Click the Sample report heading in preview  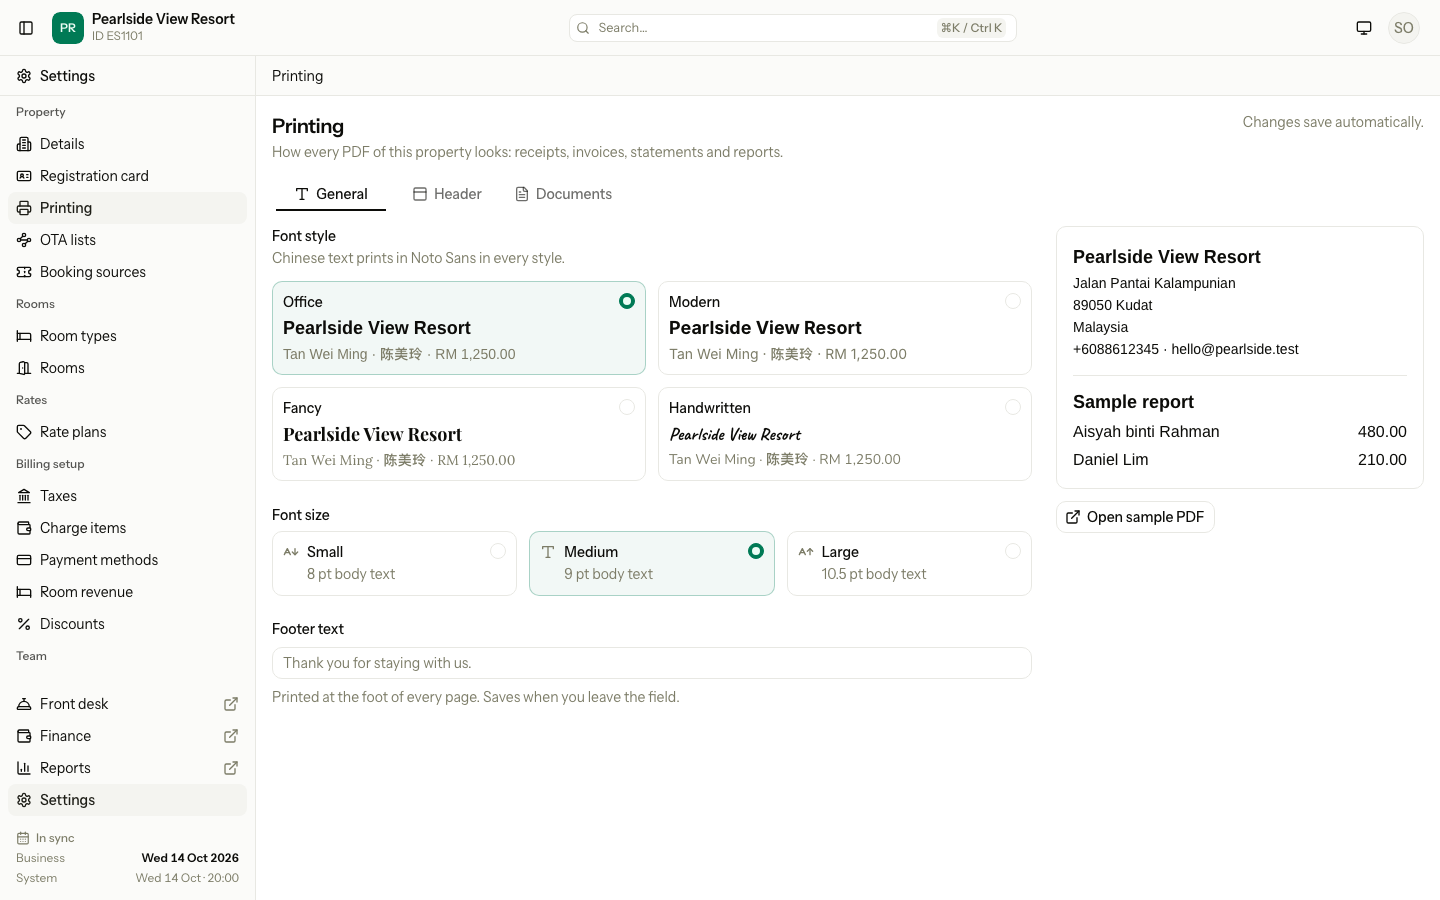[x=1133, y=402]
